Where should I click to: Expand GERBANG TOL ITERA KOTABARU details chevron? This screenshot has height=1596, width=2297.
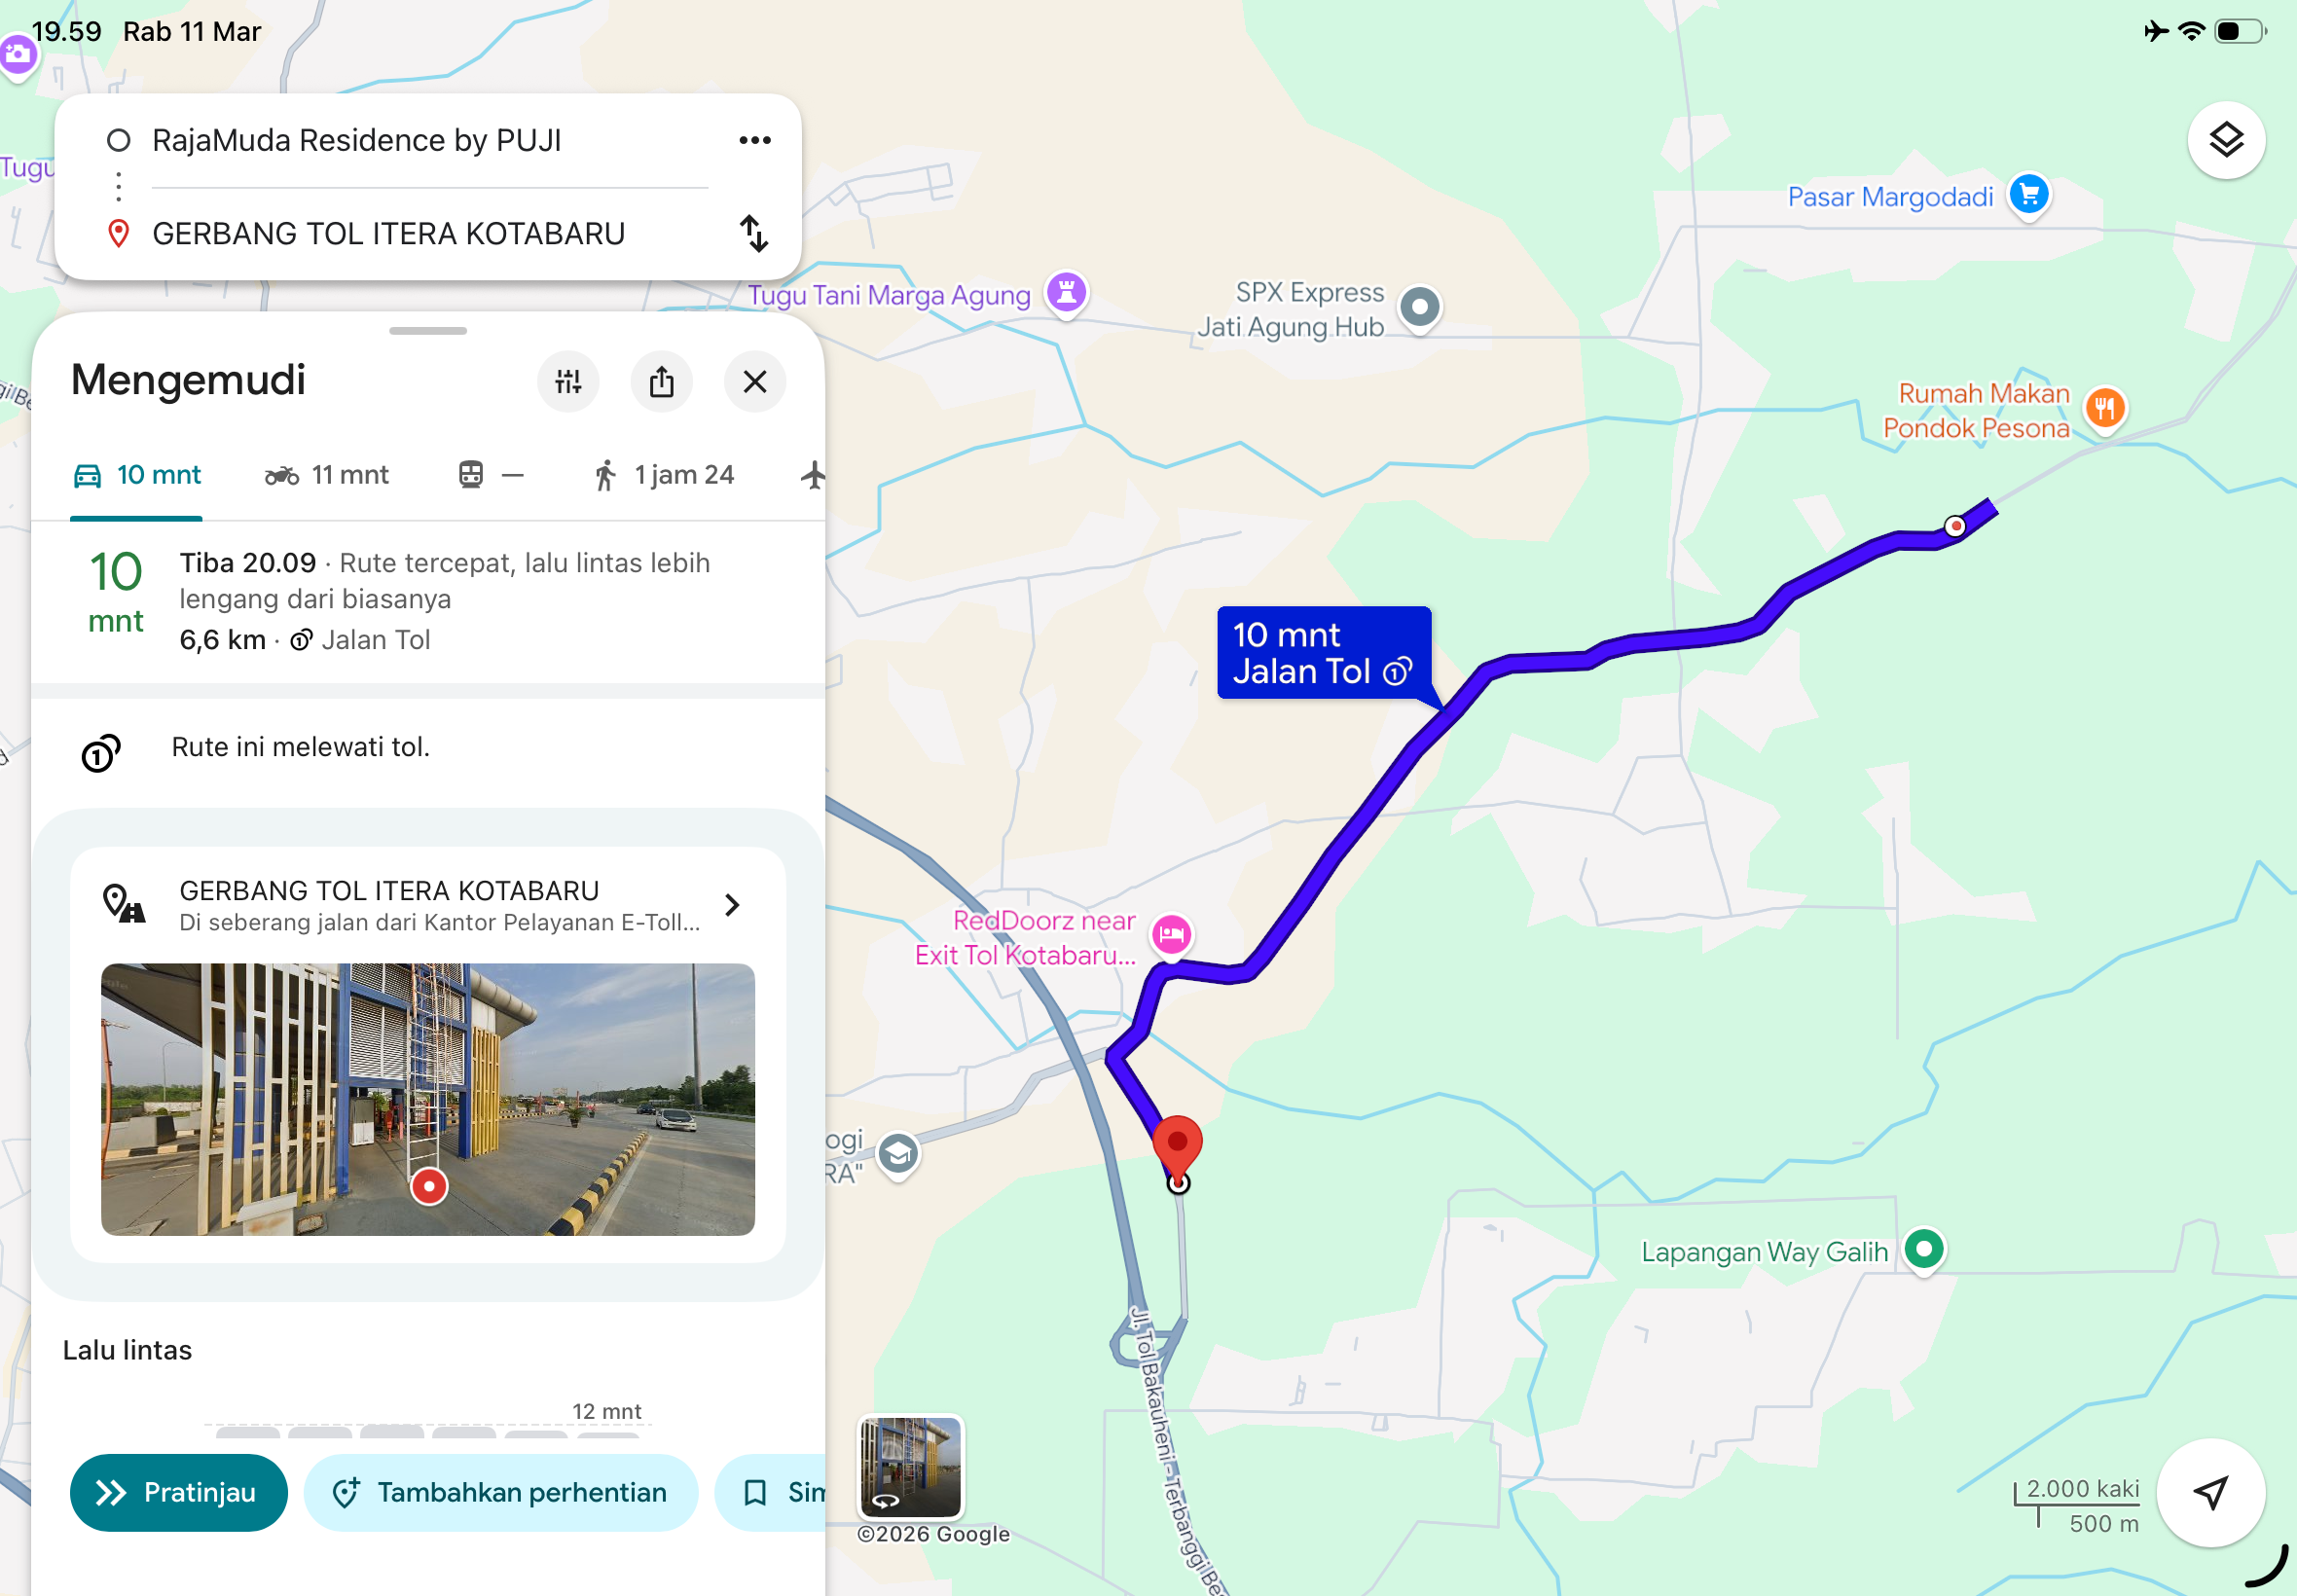coord(732,905)
